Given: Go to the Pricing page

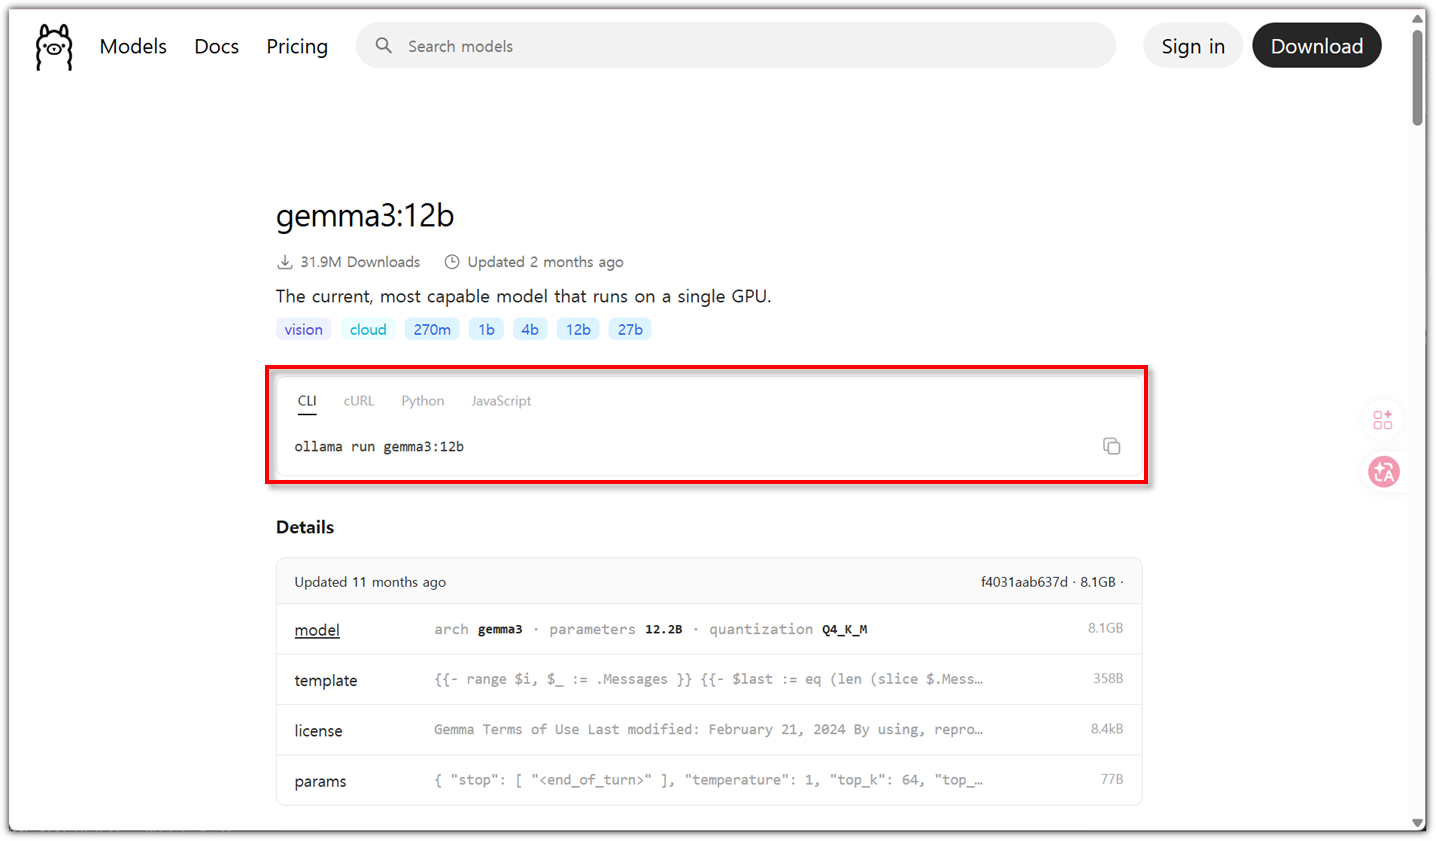Looking at the screenshot, I should point(297,46).
